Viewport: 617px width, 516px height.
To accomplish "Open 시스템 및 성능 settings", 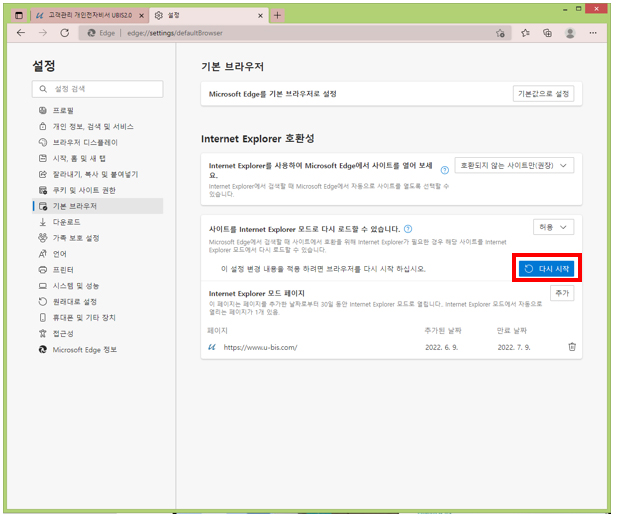I will 98,286.
